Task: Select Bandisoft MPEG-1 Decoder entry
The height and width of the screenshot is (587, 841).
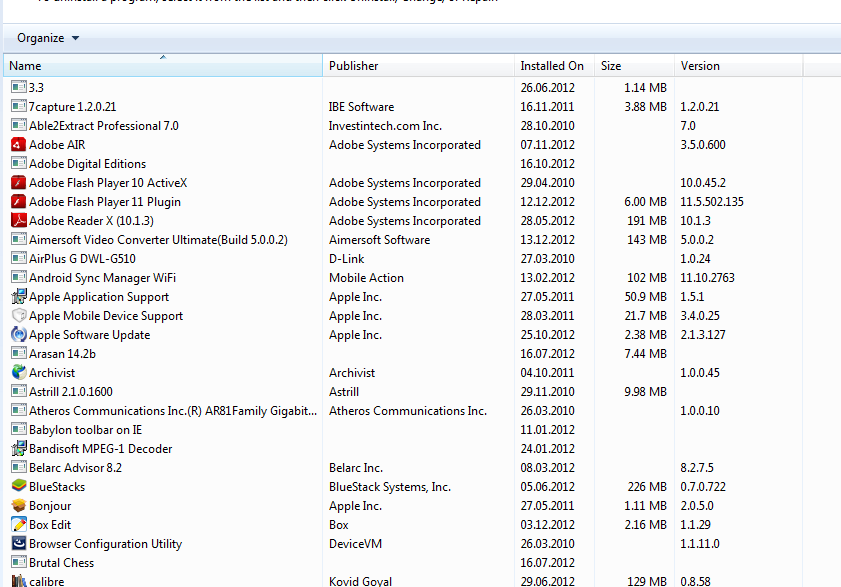Action: (100, 449)
